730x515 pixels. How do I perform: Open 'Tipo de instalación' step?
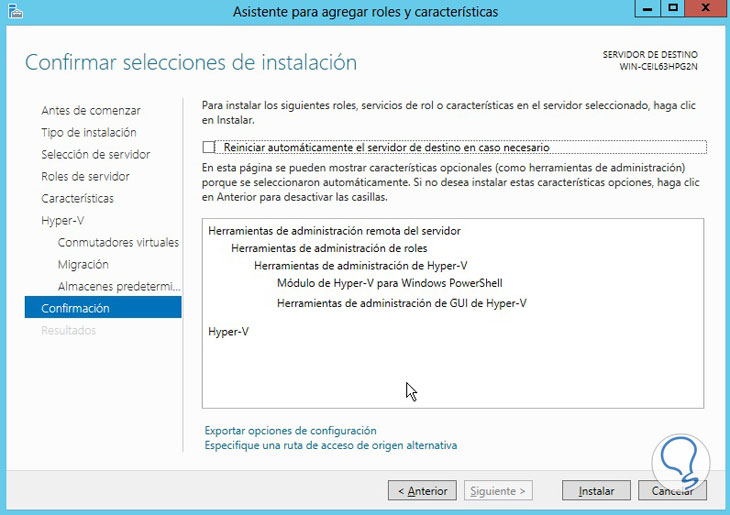[88, 132]
